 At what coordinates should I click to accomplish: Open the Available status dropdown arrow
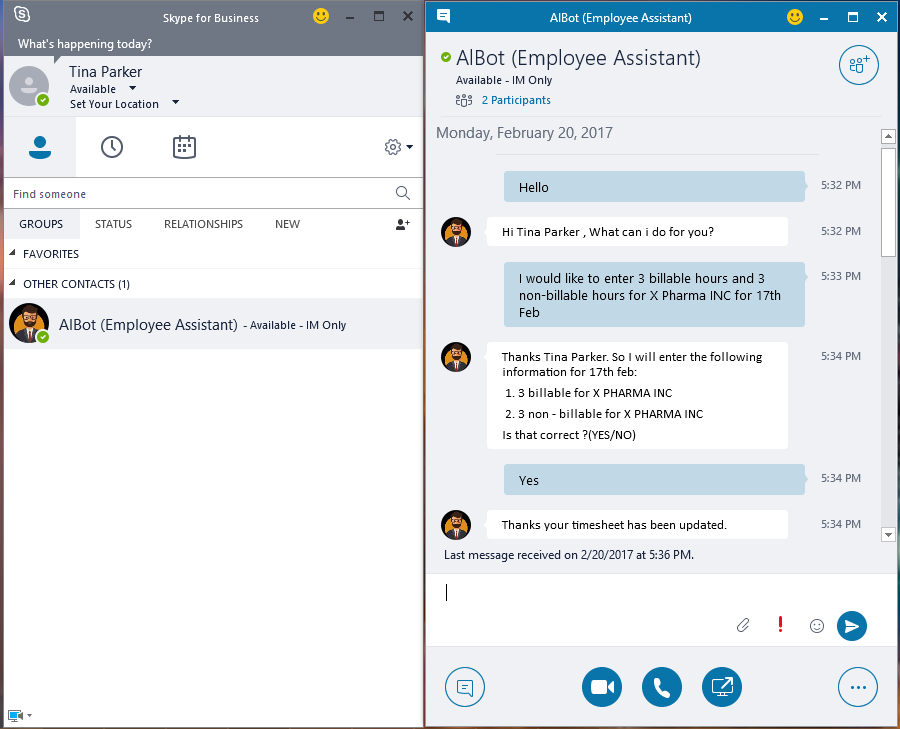coord(133,88)
